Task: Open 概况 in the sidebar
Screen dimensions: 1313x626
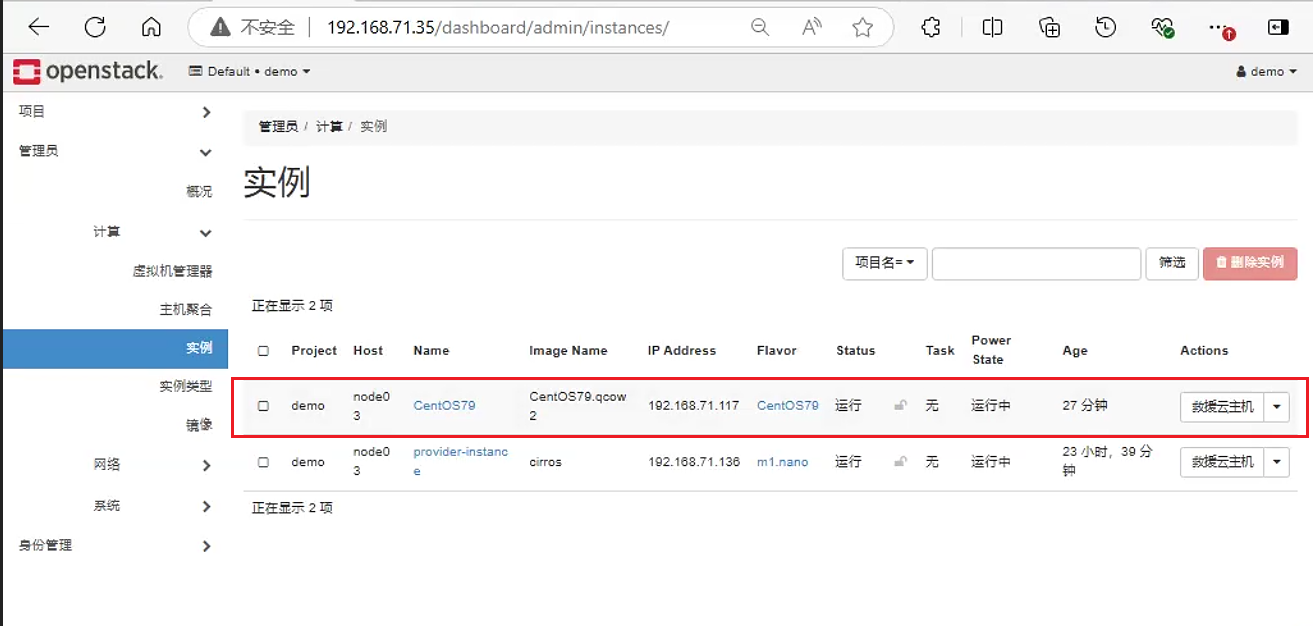Action: pos(199,192)
